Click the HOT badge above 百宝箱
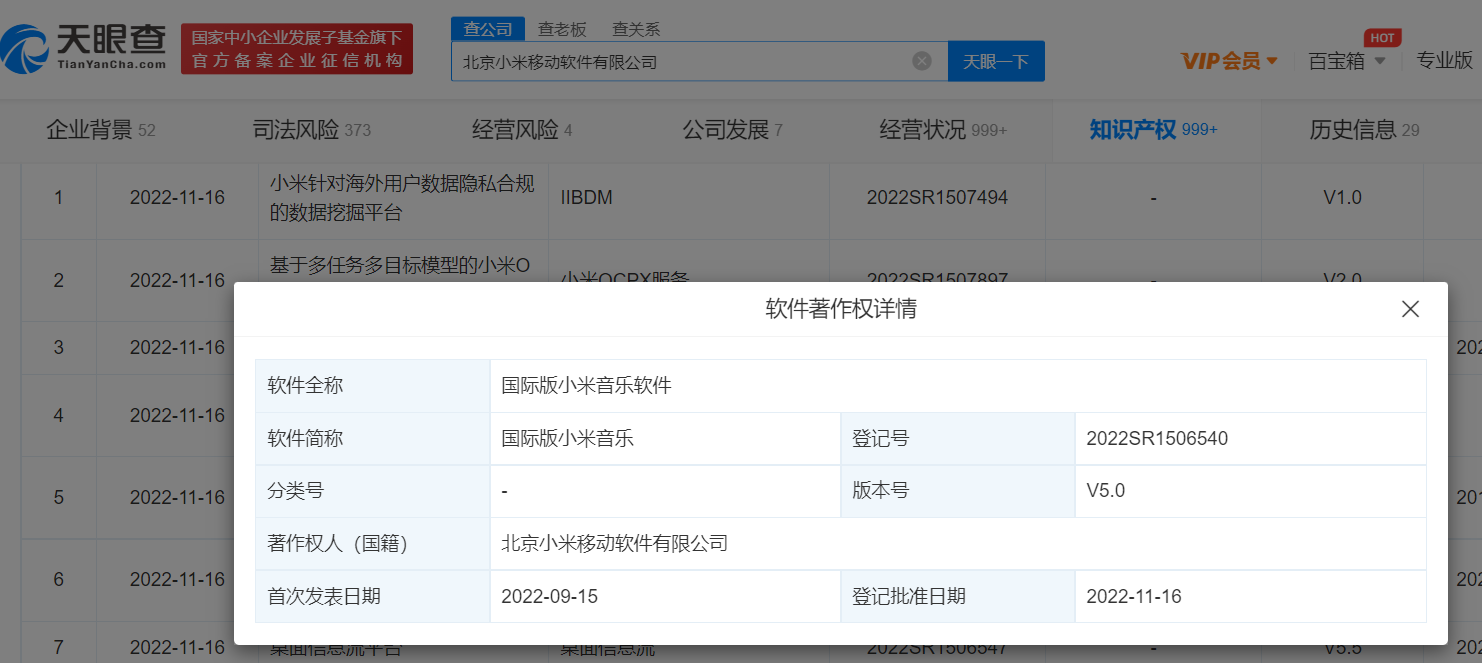This screenshot has width=1482, height=663. (1383, 38)
